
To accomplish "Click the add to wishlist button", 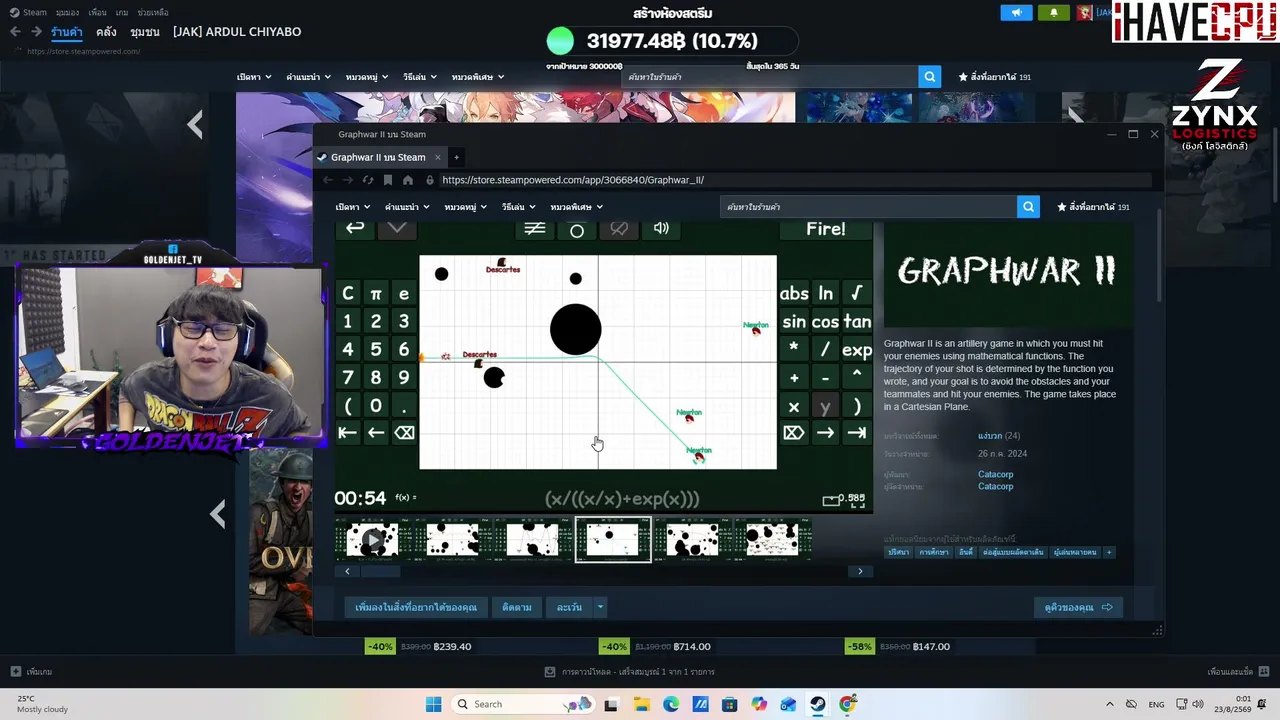I will (416, 607).
